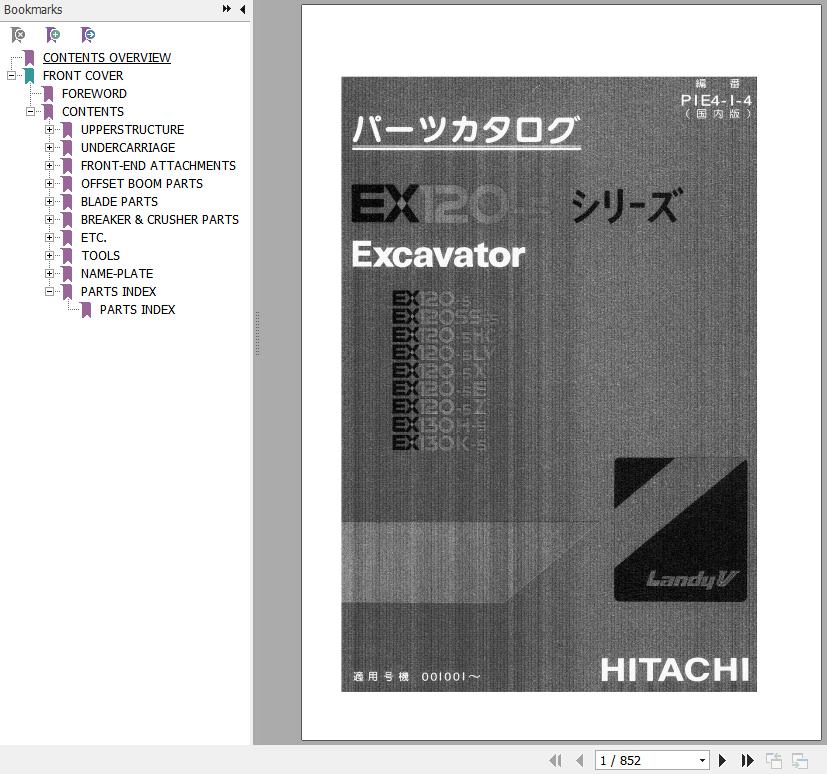Click the bookmark icon beside ETC.
The width and height of the screenshot is (827, 774).
[x=67, y=237]
